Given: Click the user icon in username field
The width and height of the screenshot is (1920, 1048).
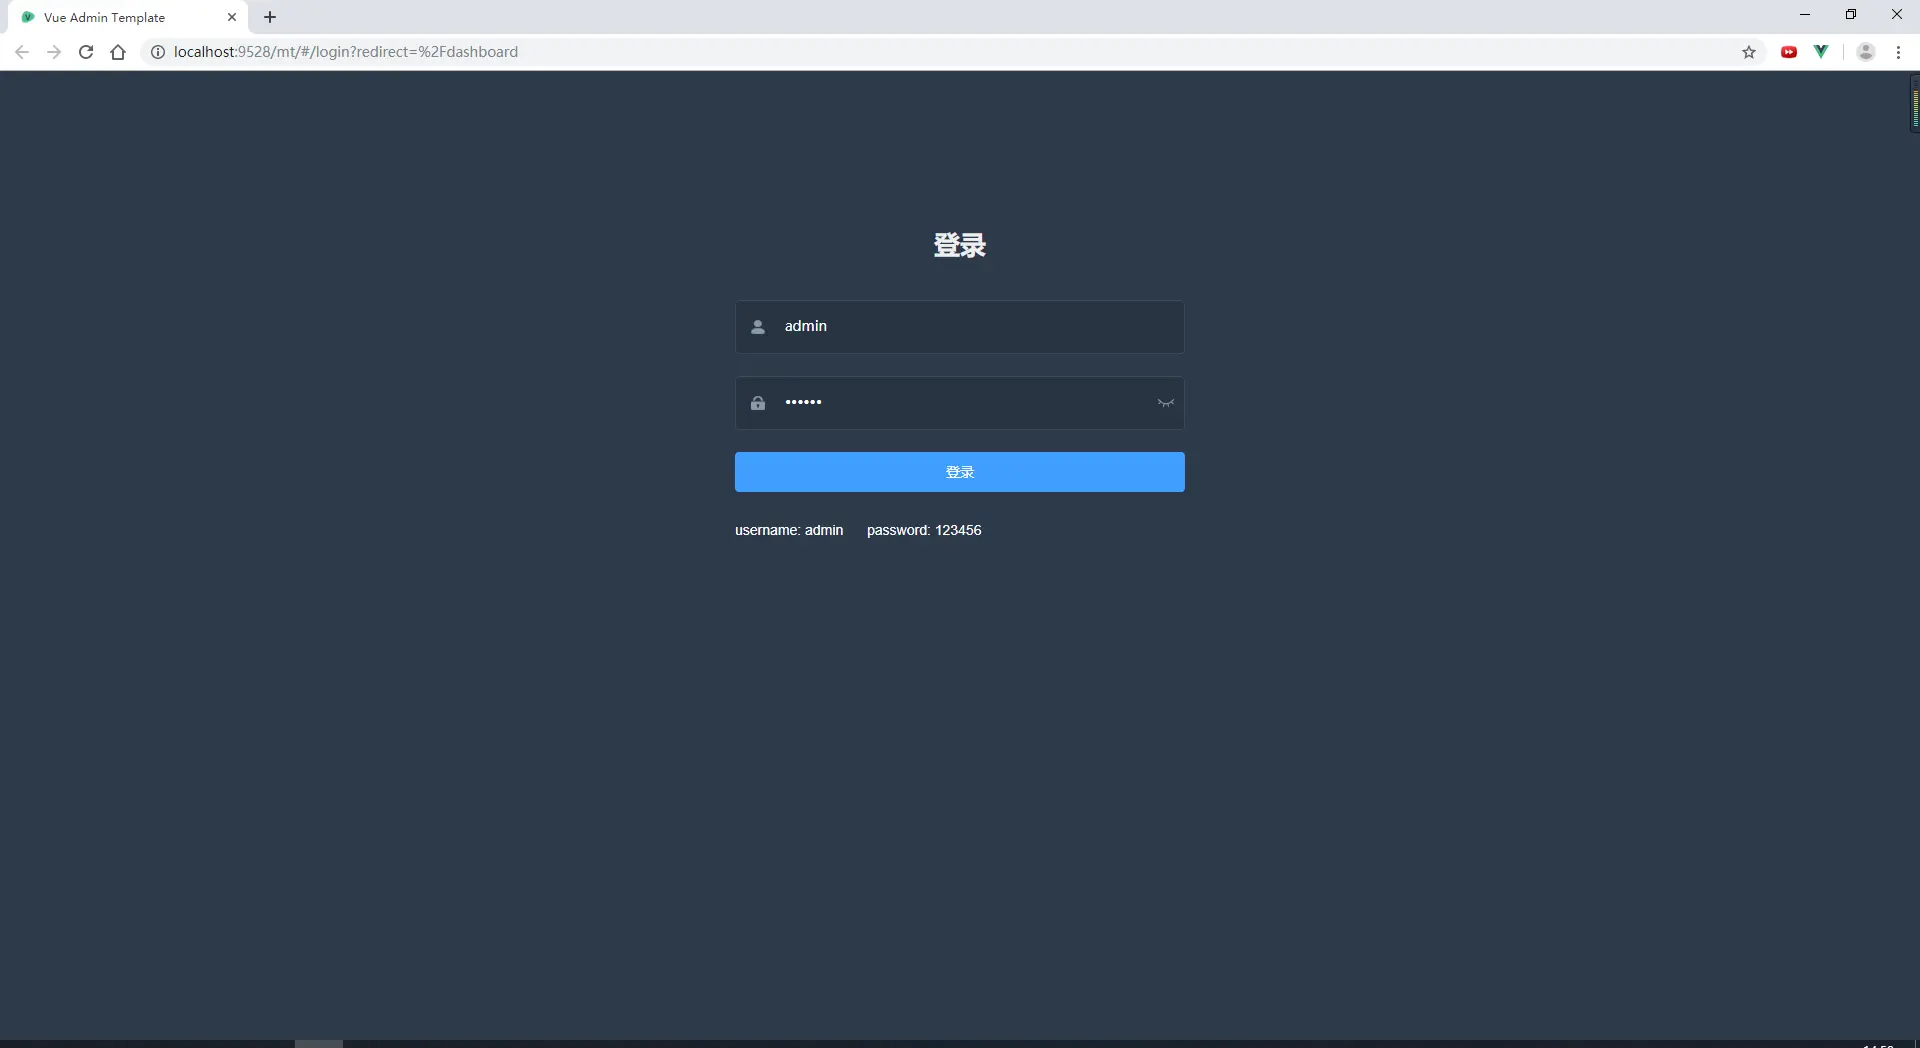Looking at the screenshot, I should coord(758,327).
